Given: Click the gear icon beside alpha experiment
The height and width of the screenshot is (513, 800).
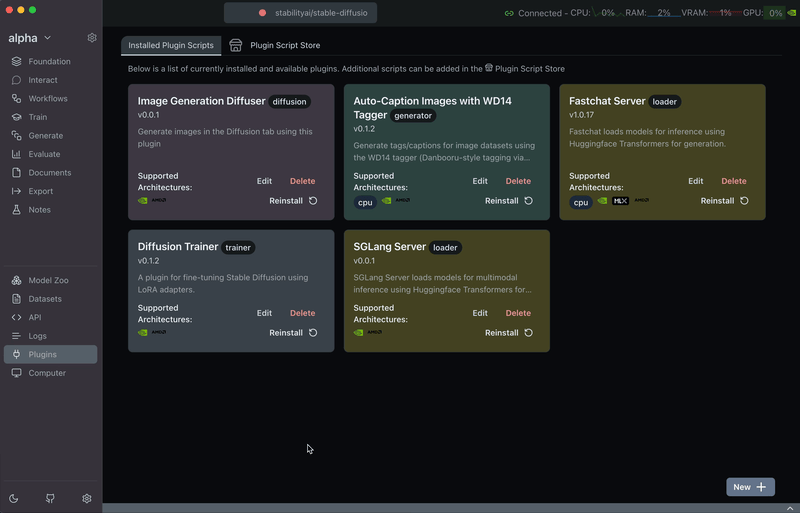Looking at the screenshot, I should pos(92,38).
